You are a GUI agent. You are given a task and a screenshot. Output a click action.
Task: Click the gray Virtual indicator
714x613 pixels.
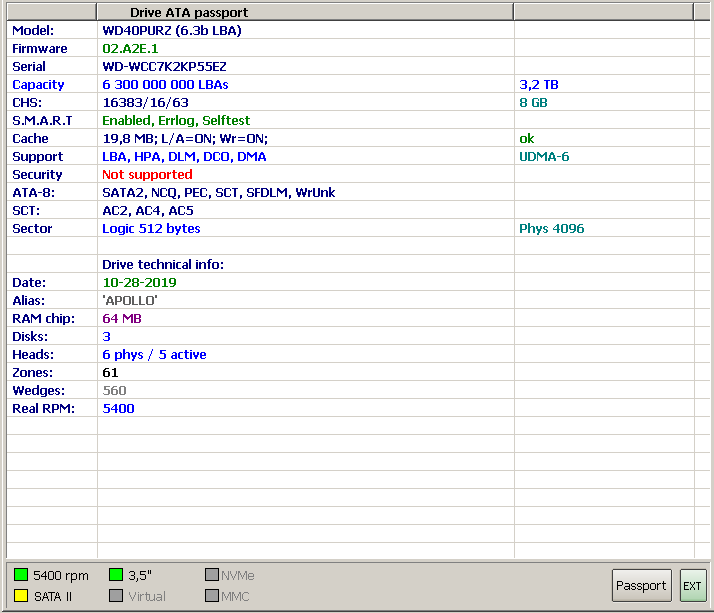[116, 596]
